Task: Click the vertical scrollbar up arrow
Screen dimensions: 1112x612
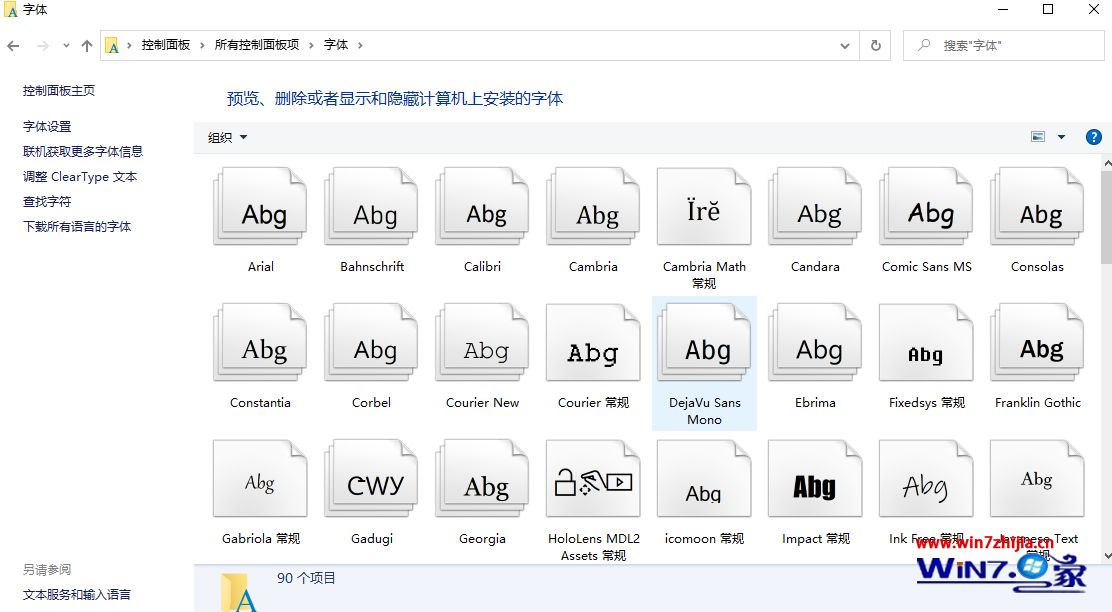Action: [1106, 163]
